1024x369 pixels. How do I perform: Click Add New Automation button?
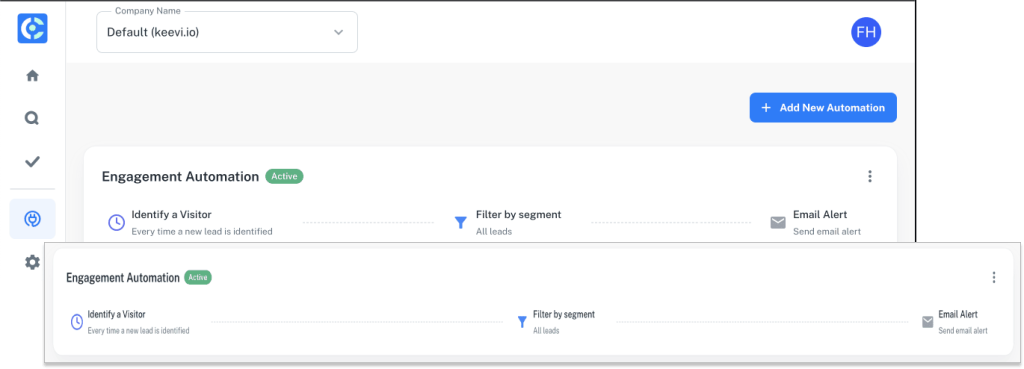(823, 108)
